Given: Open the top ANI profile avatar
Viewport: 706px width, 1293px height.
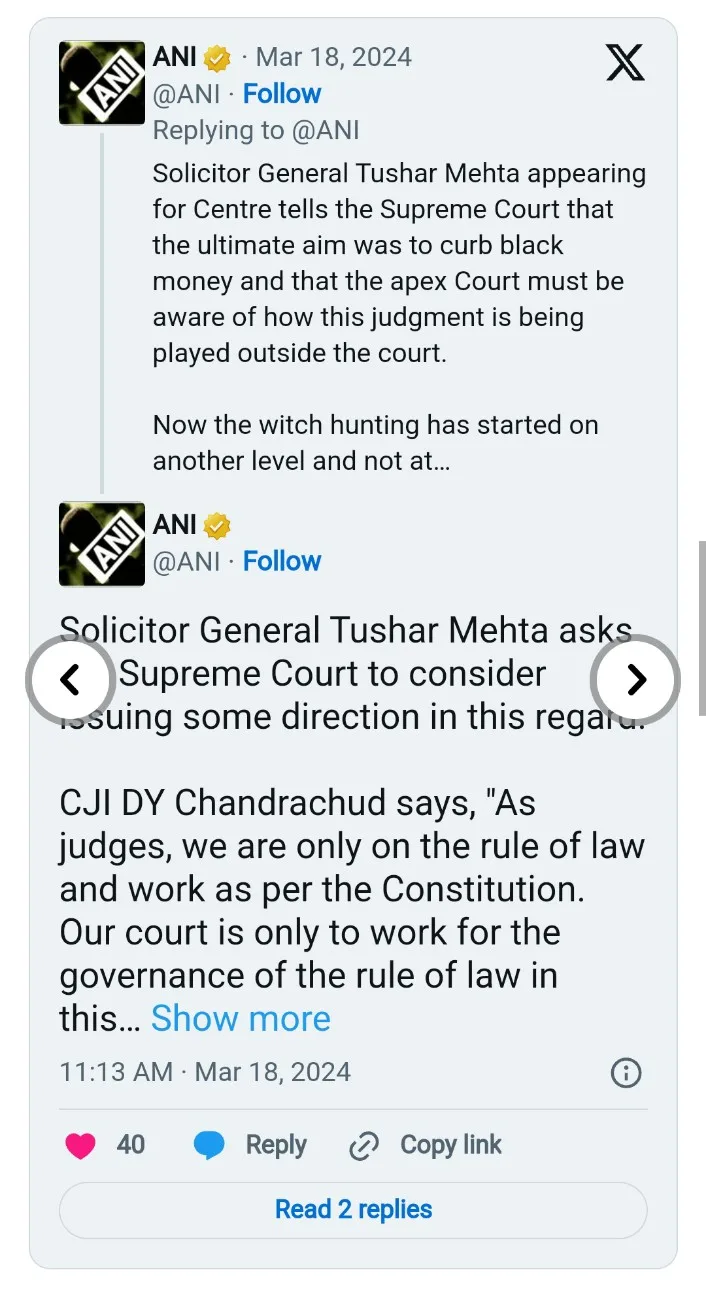Looking at the screenshot, I should (102, 83).
